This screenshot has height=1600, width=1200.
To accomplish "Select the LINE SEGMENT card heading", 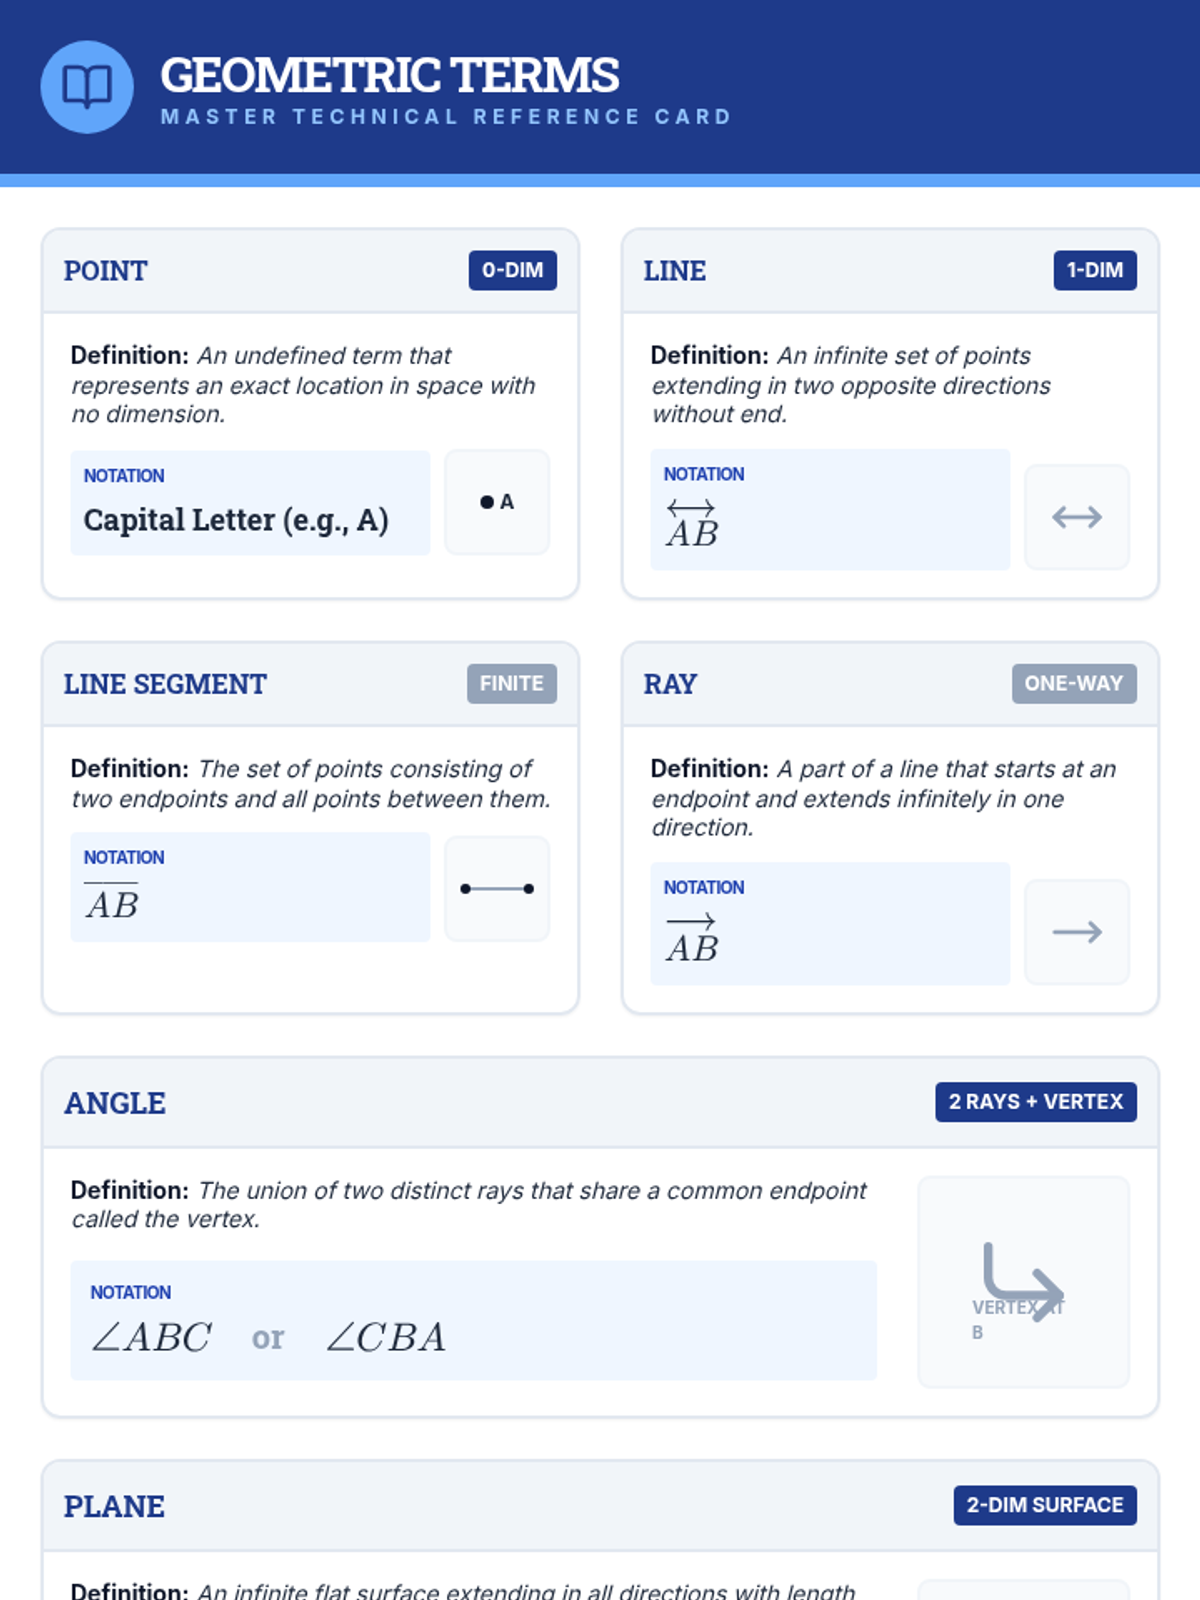I will pyautogui.click(x=165, y=685).
